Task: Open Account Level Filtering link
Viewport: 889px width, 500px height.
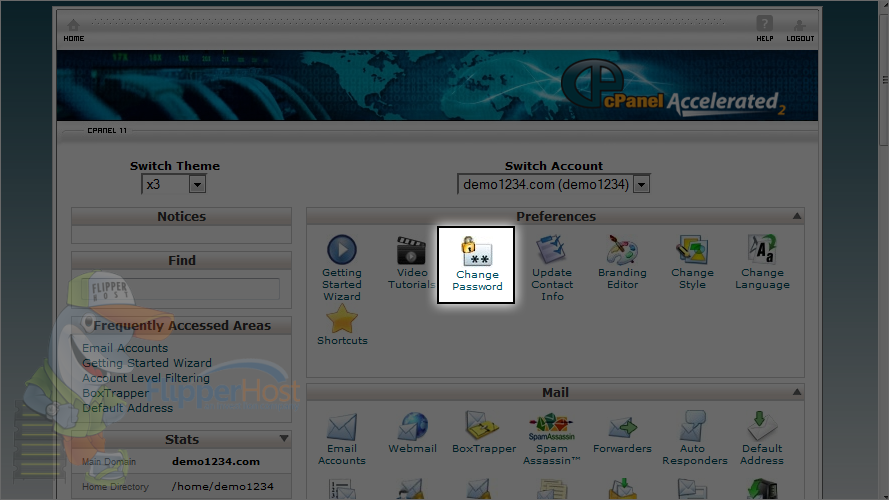Action: [146, 378]
